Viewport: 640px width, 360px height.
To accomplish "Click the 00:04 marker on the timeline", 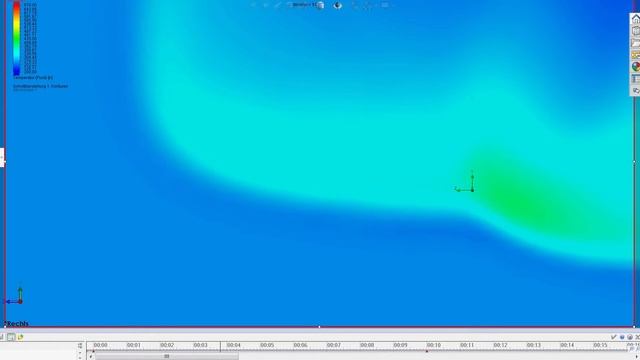I will click(x=233, y=345).
